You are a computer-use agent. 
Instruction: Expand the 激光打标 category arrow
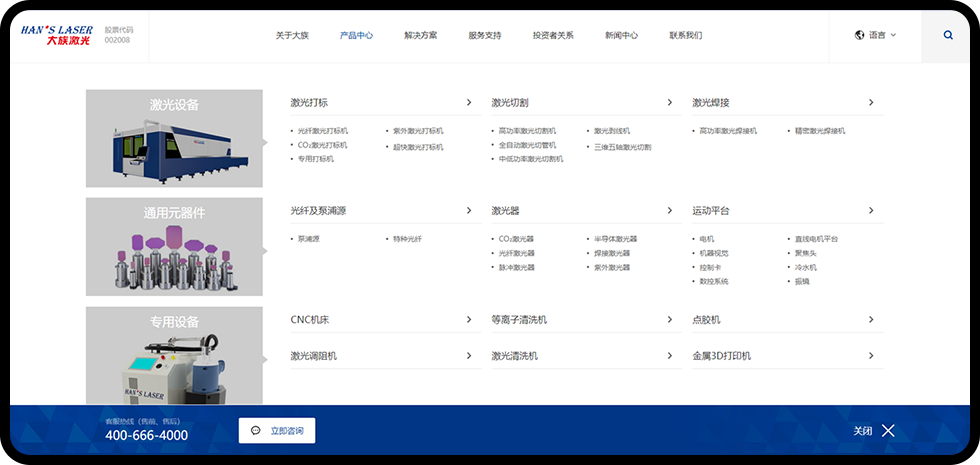tap(469, 102)
